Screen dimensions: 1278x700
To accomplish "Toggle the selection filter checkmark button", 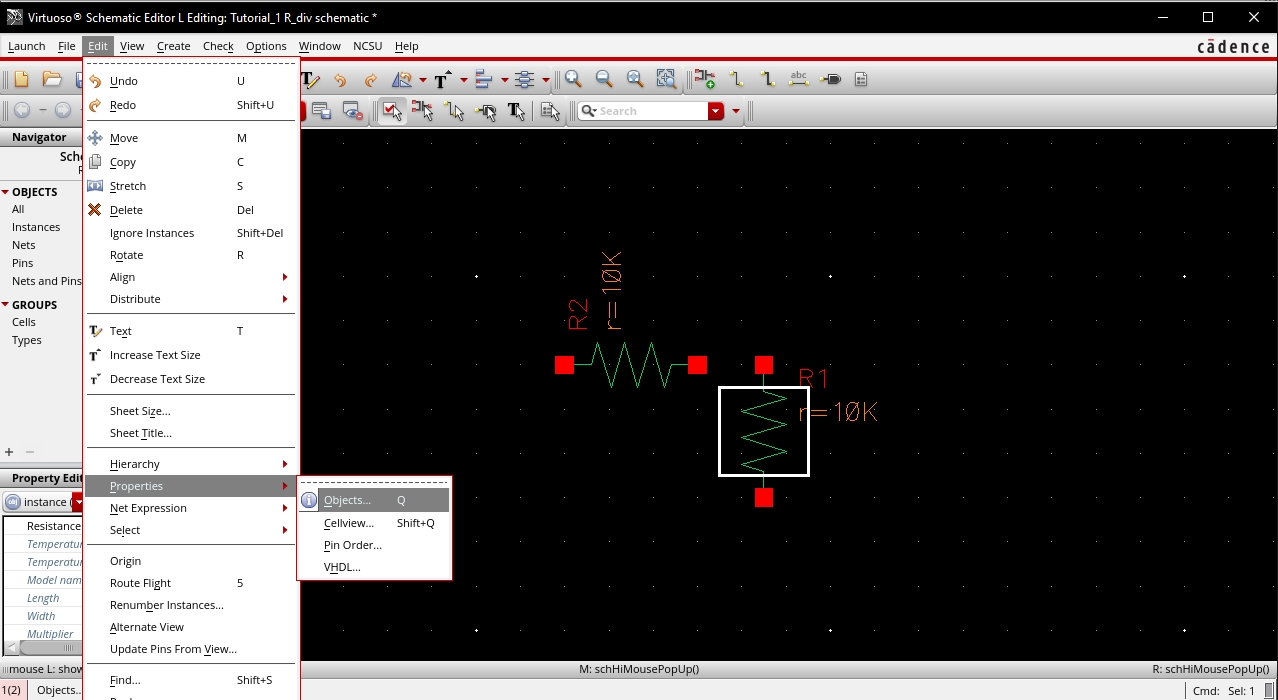I will [x=392, y=111].
